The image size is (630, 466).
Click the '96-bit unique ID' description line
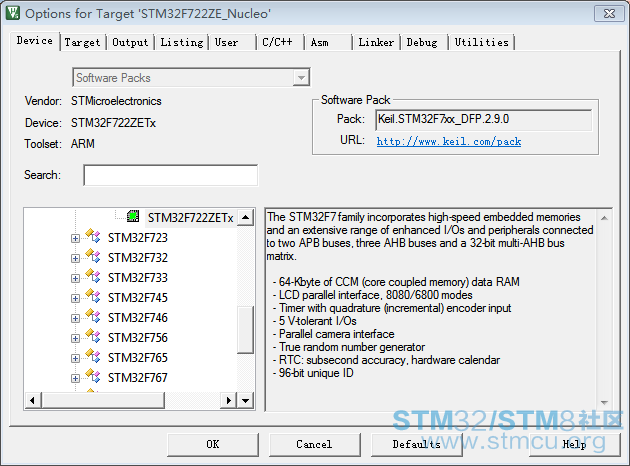click(313, 373)
